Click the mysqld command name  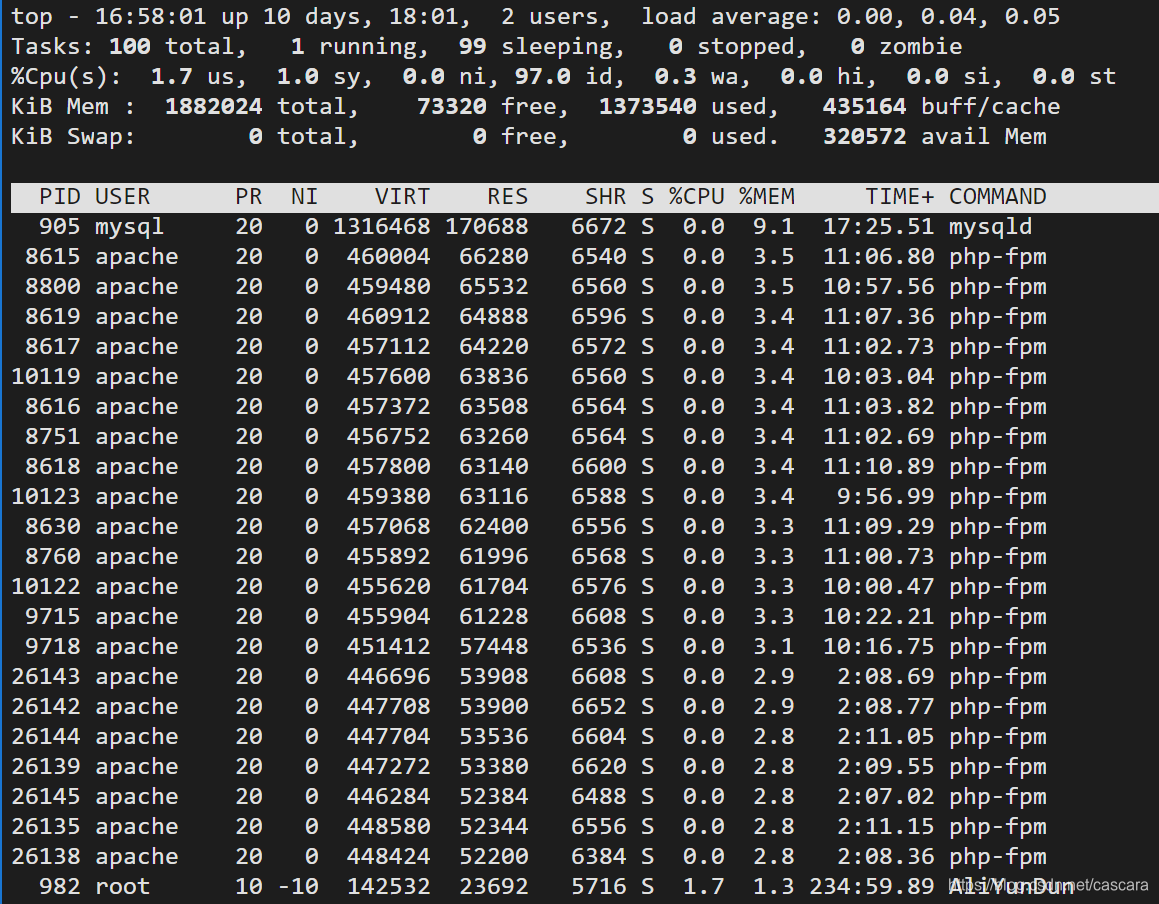pyautogui.click(x=990, y=226)
